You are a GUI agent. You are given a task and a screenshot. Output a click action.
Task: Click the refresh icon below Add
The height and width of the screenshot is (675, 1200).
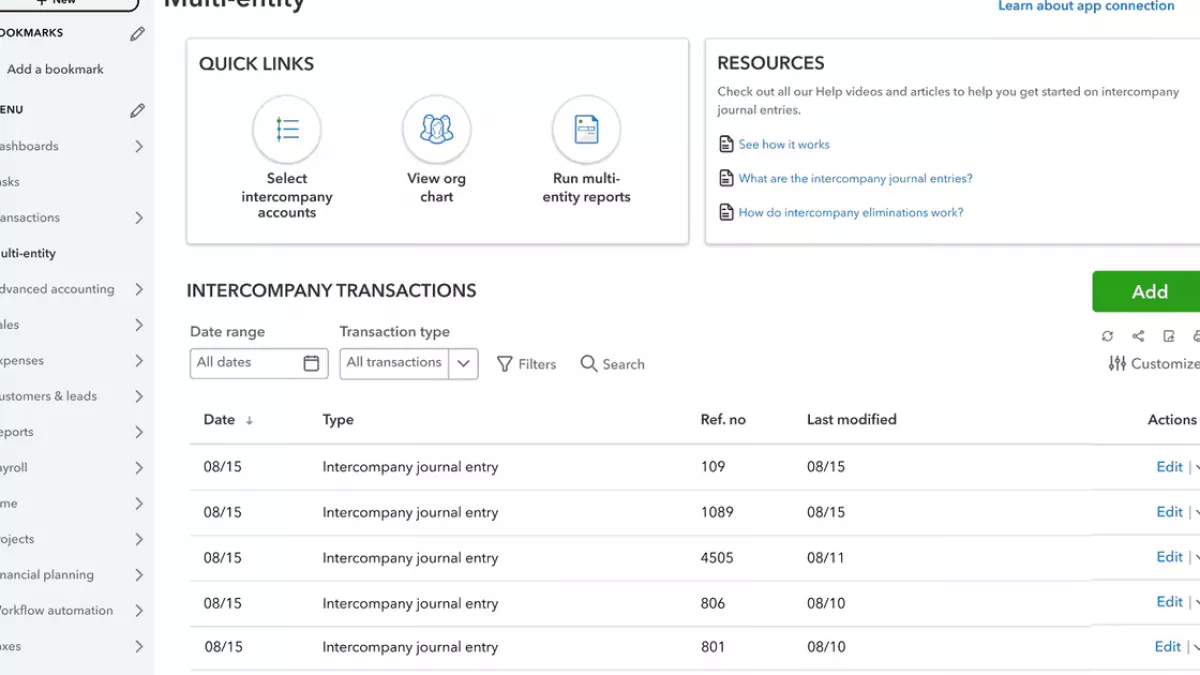point(1107,337)
